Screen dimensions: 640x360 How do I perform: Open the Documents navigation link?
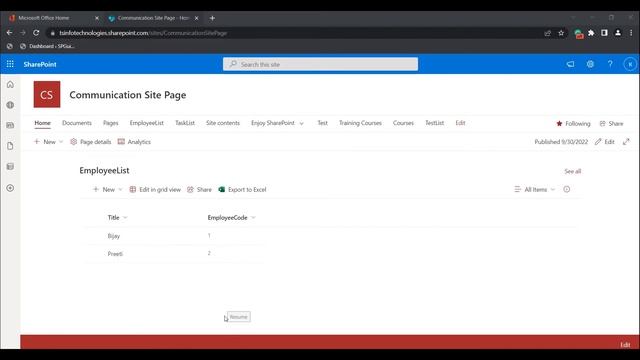tap(77, 123)
